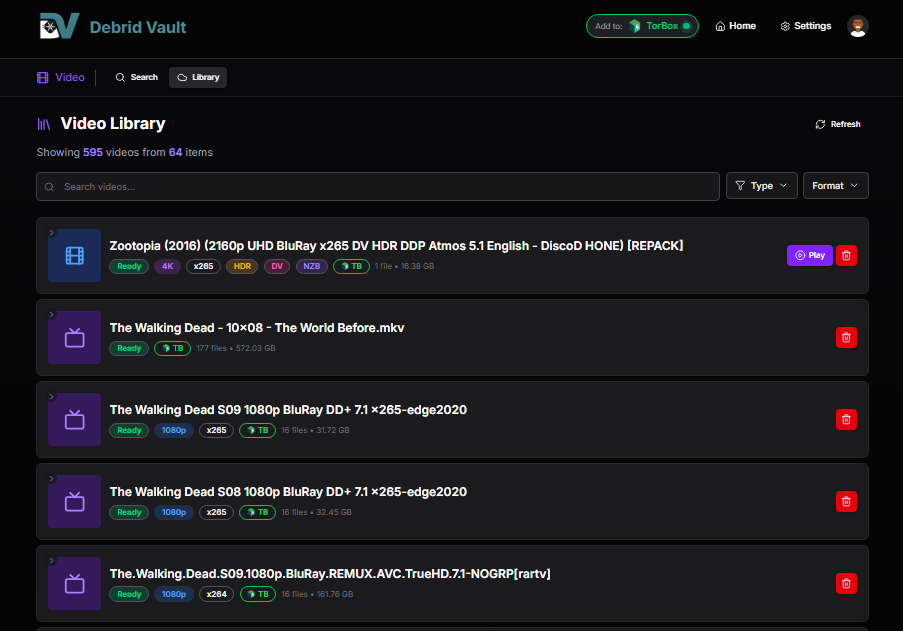The image size is (903, 631).
Task: Open the user avatar profile
Action: coord(858,26)
